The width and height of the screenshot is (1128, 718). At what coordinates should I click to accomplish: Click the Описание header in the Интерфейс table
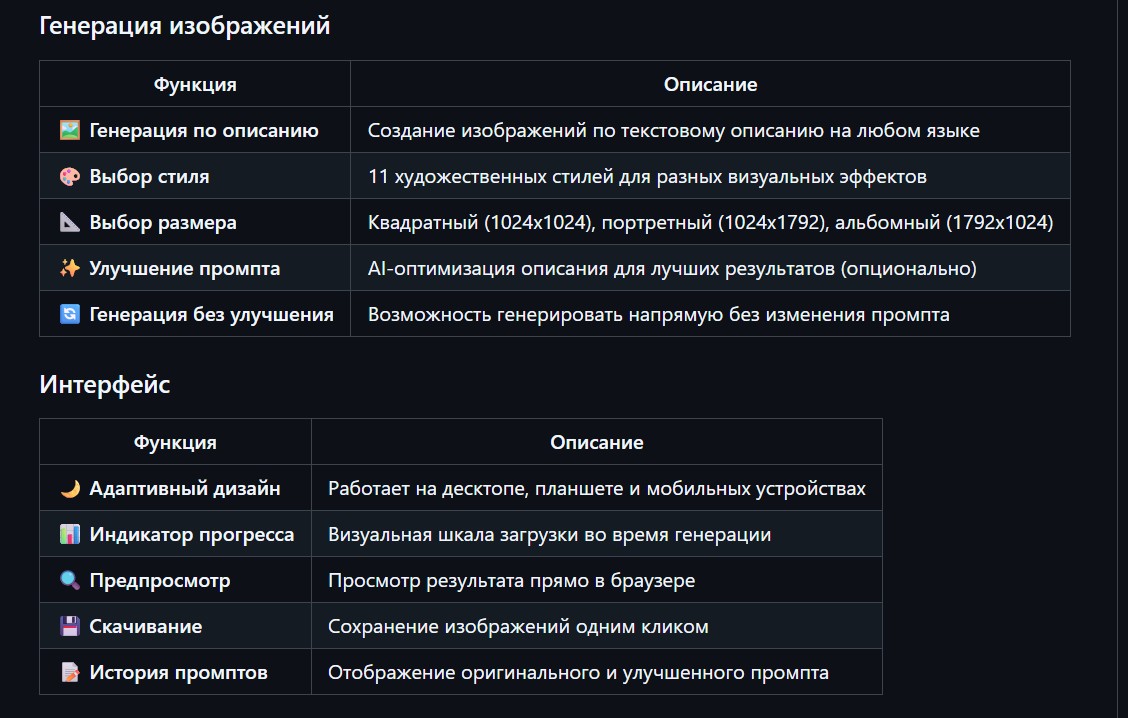(597, 442)
